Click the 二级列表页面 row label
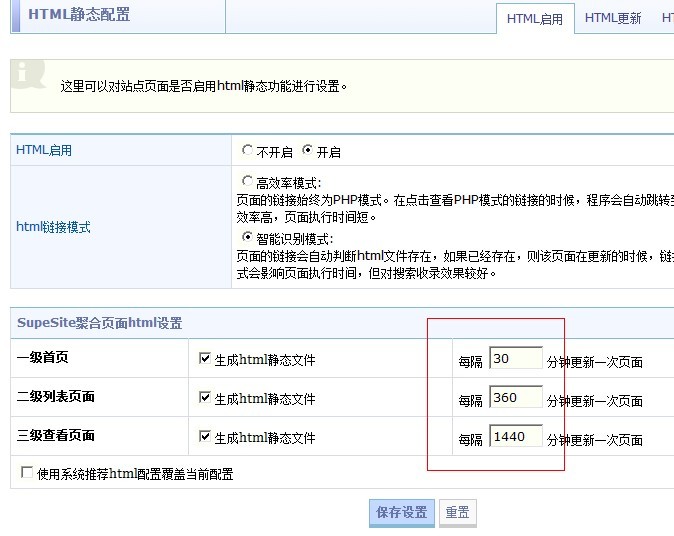 (x=55, y=396)
